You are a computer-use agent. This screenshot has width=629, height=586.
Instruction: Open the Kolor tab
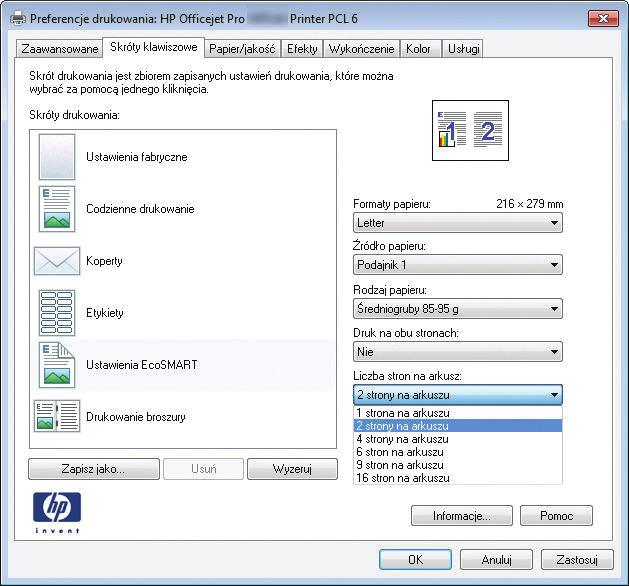420,49
